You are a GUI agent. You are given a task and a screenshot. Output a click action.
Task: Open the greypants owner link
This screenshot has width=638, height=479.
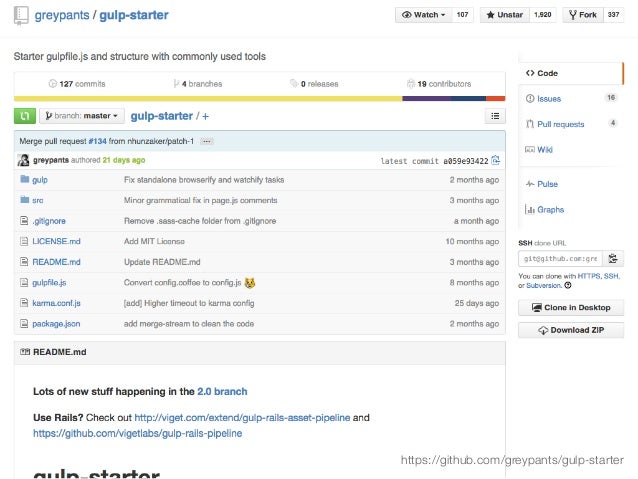(x=62, y=15)
